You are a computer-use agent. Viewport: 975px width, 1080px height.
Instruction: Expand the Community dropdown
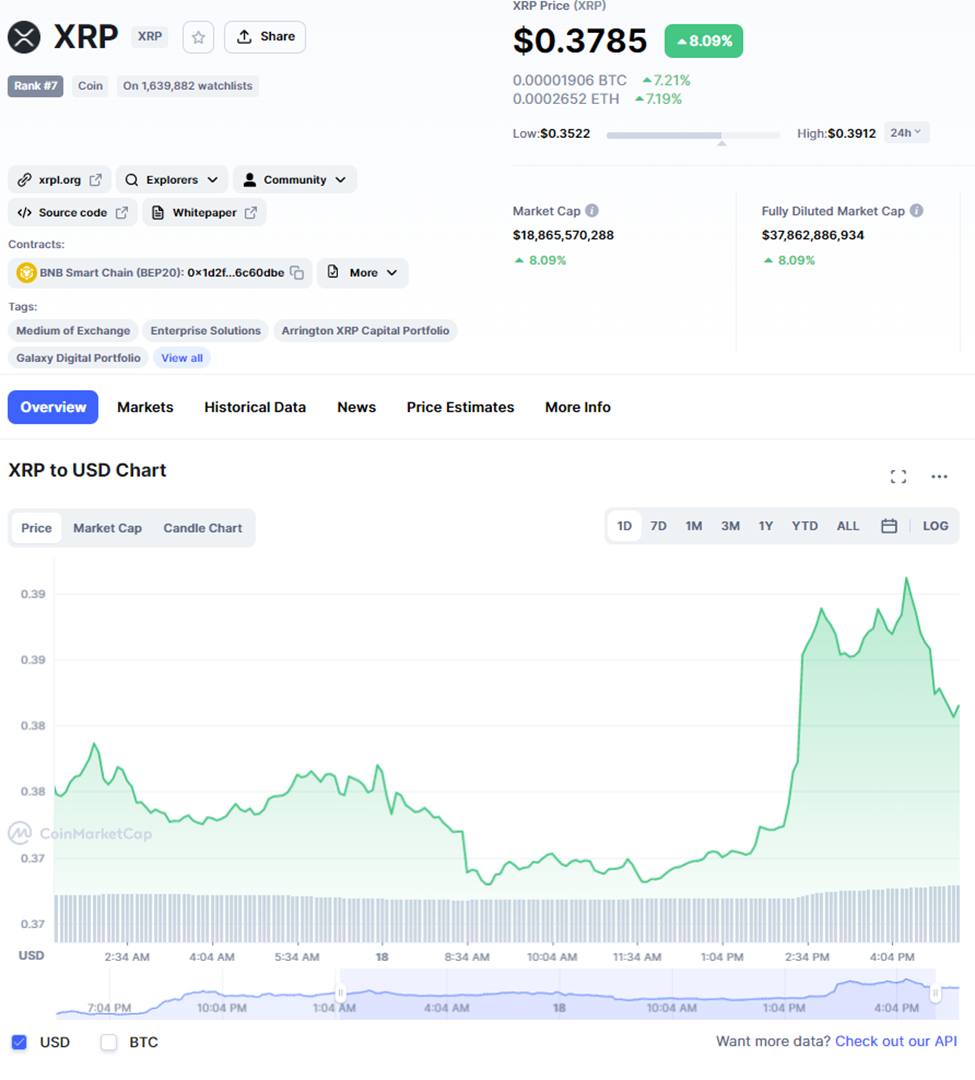pos(295,180)
